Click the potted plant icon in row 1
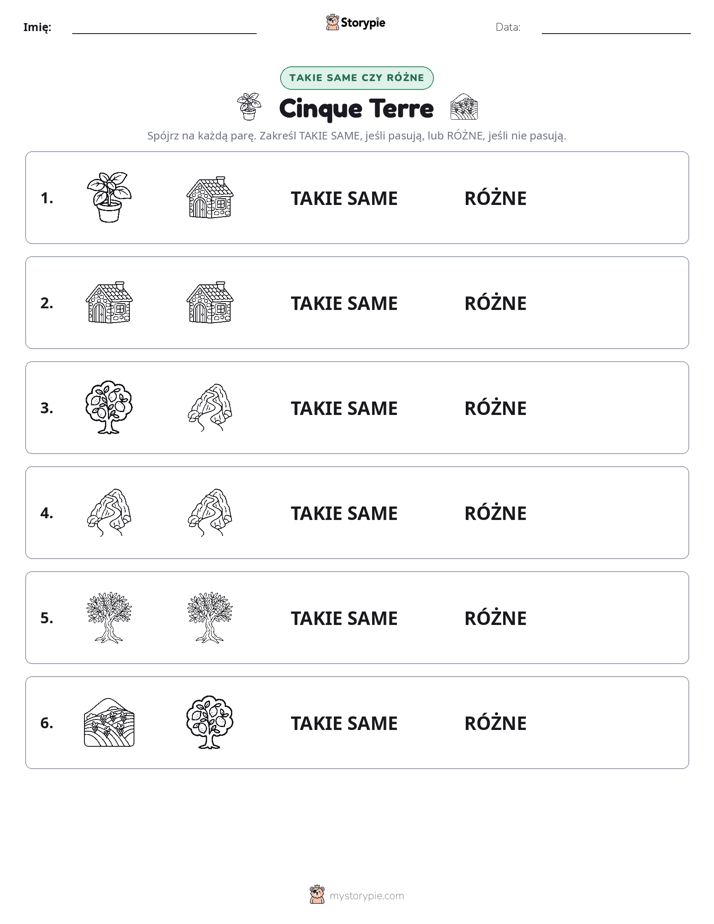The height and width of the screenshot is (924, 714). pyautogui.click(x=109, y=197)
